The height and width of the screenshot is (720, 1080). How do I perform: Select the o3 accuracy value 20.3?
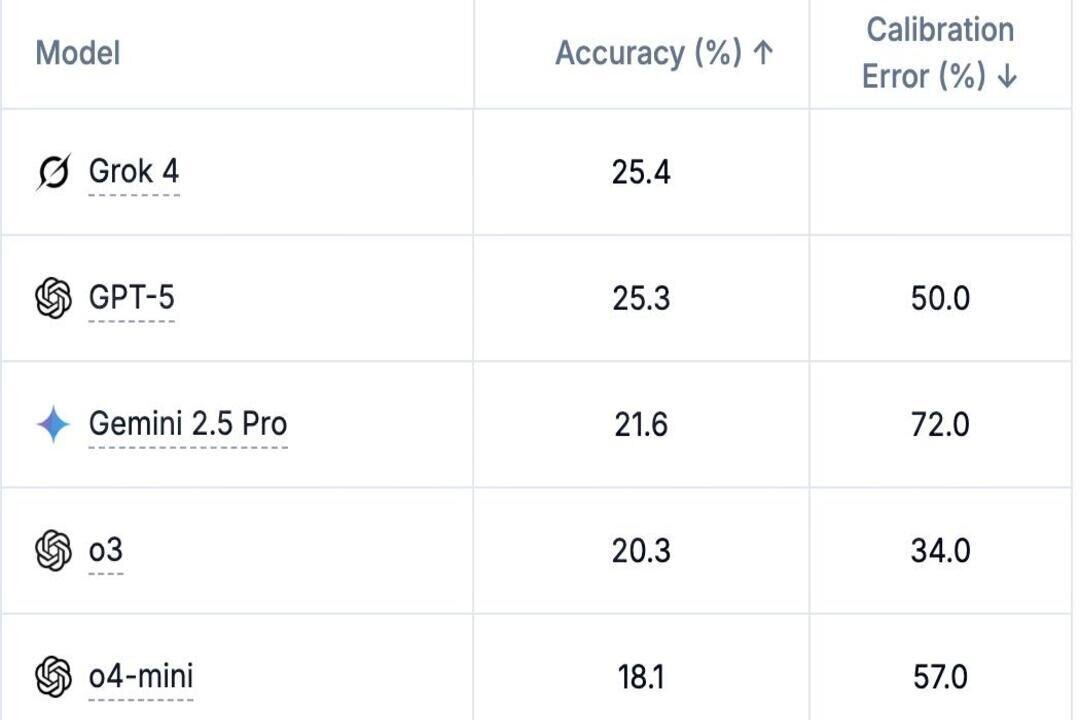pyautogui.click(x=641, y=551)
